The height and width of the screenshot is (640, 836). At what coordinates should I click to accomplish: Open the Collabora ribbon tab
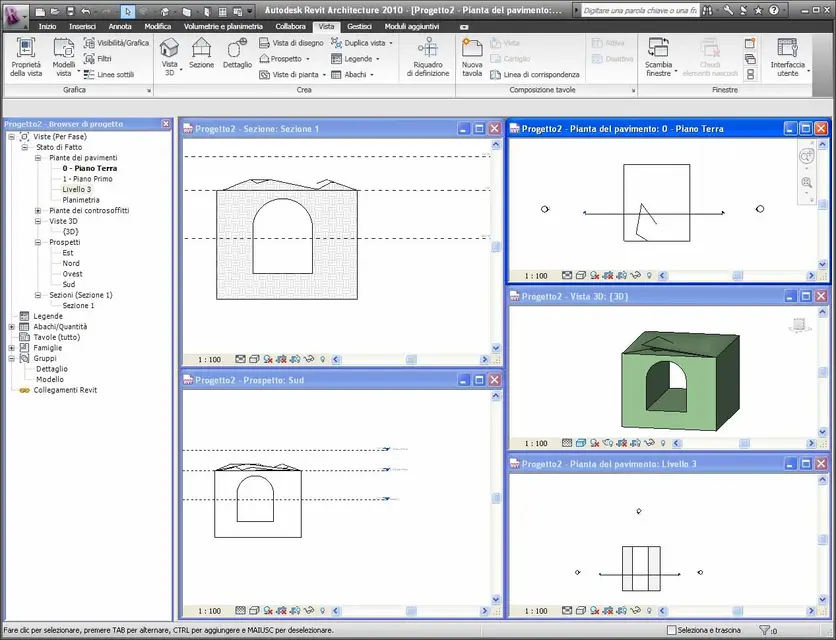tap(291, 26)
